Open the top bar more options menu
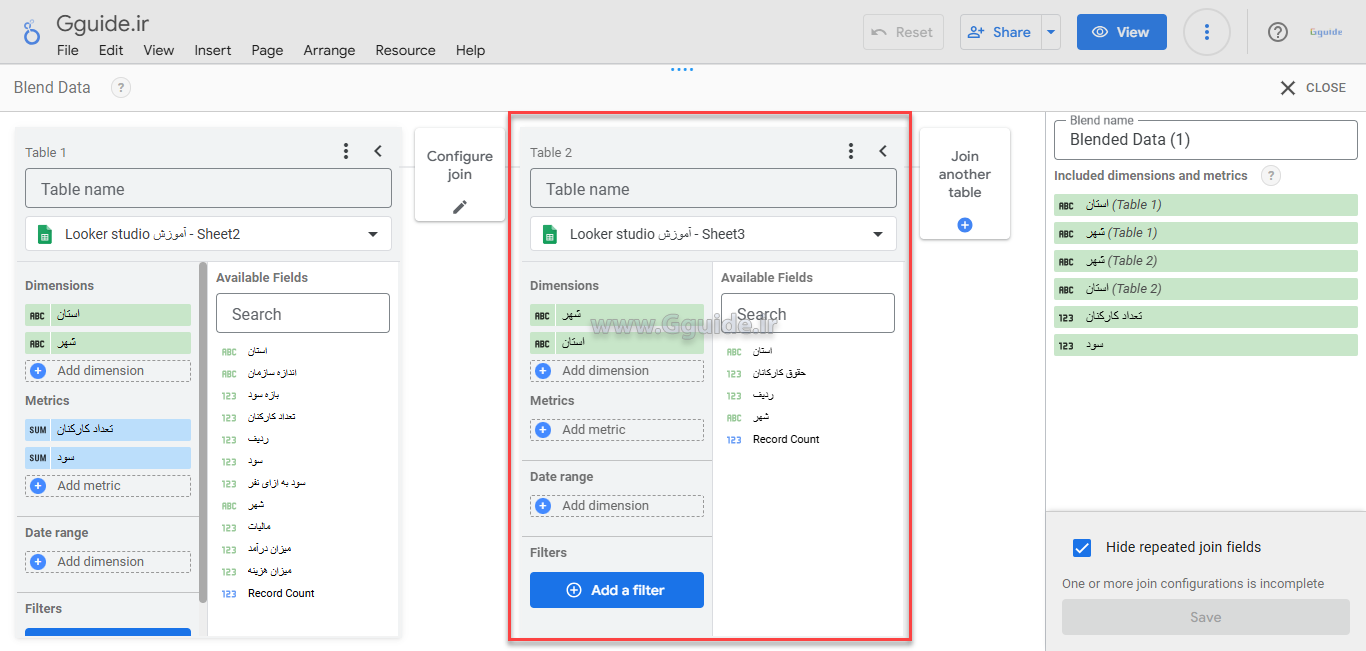The height and width of the screenshot is (651, 1366). click(x=1206, y=32)
